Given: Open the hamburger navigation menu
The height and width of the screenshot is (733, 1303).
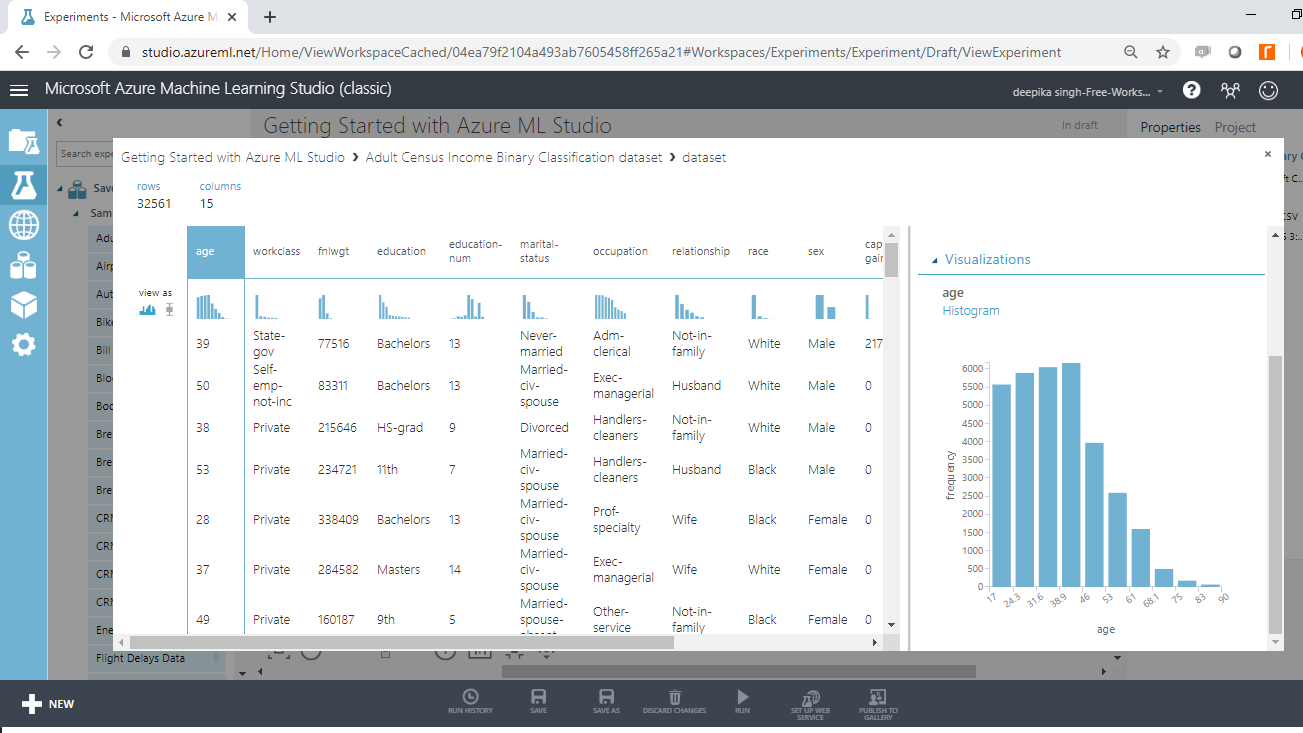Looking at the screenshot, I should coord(19,90).
